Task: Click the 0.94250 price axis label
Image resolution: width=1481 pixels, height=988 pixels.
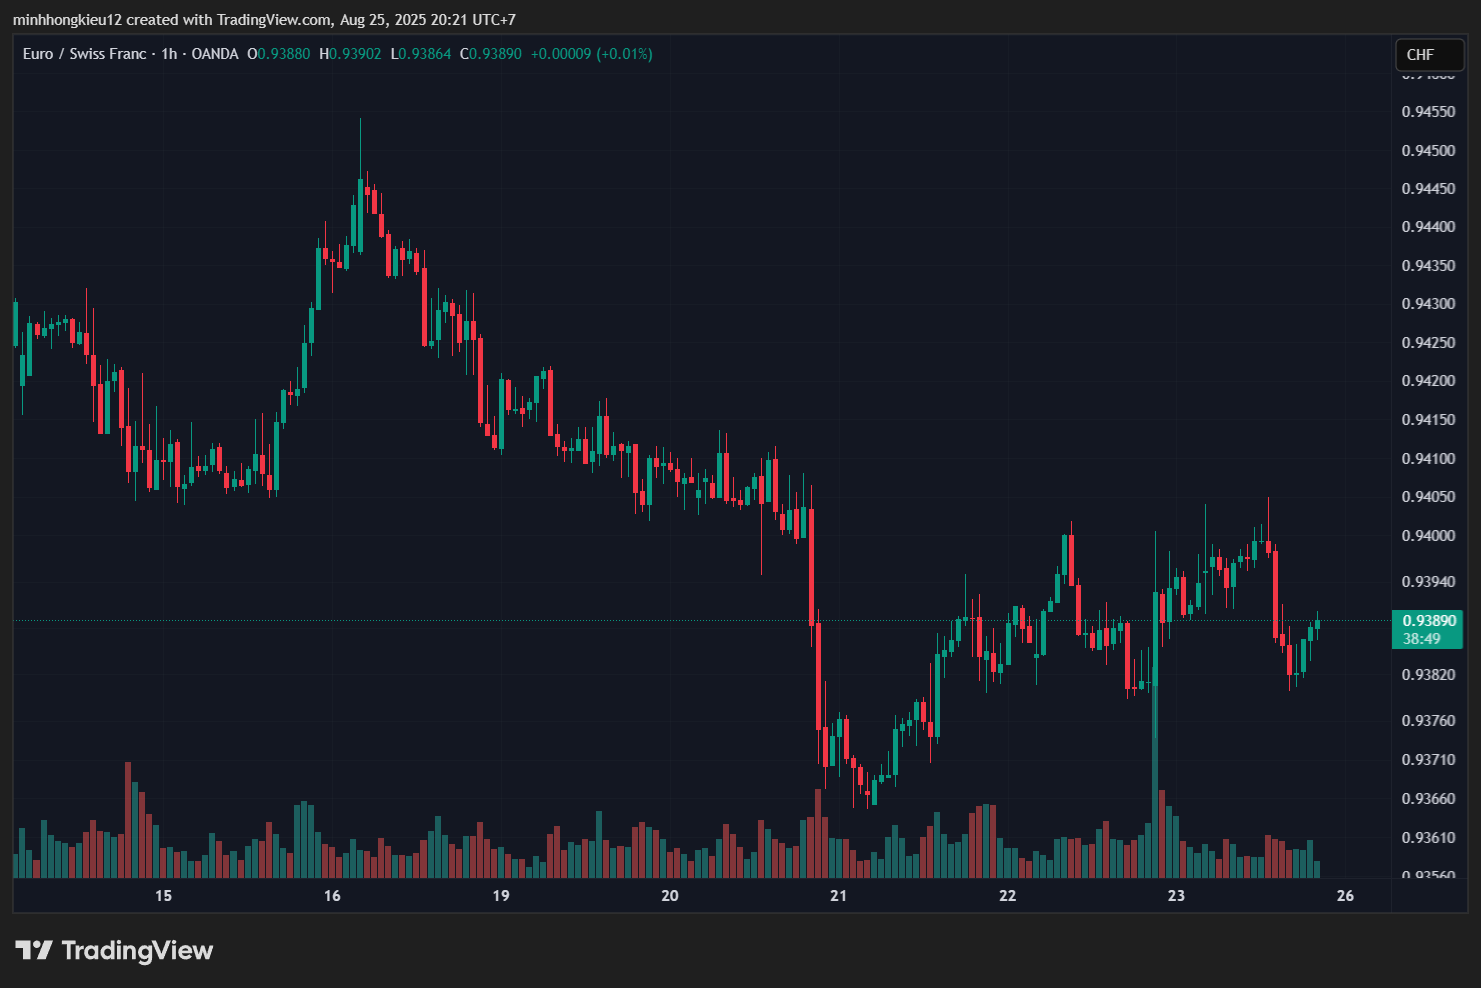Action: [x=1428, y=343]
